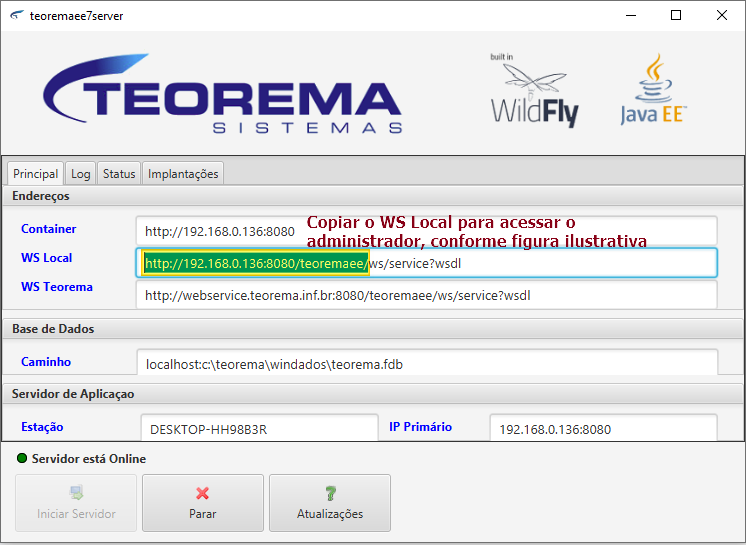Click the Java EE logo
Image resolution: width=746 pixels, height=545 pixels.
point(654,89)
